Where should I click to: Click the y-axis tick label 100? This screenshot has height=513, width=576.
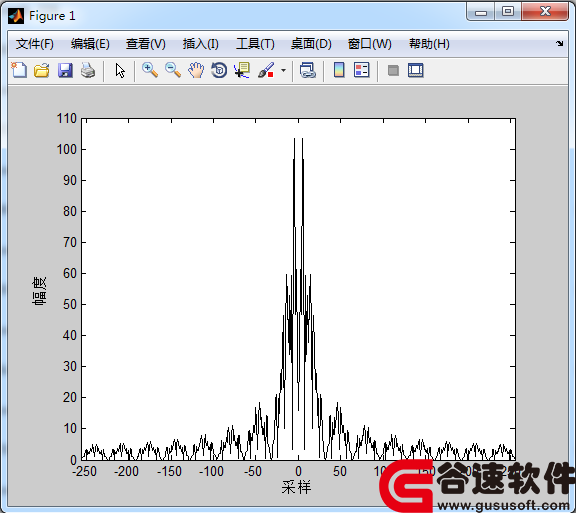click(x=66, y=149)
